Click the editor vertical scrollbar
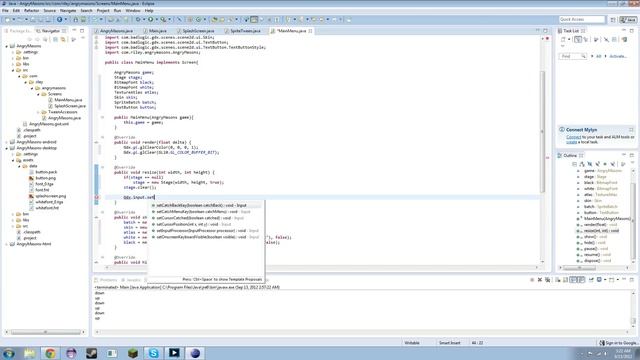Image resolution: width=640 pixels, height=360 pixels. tap(542, 131)
